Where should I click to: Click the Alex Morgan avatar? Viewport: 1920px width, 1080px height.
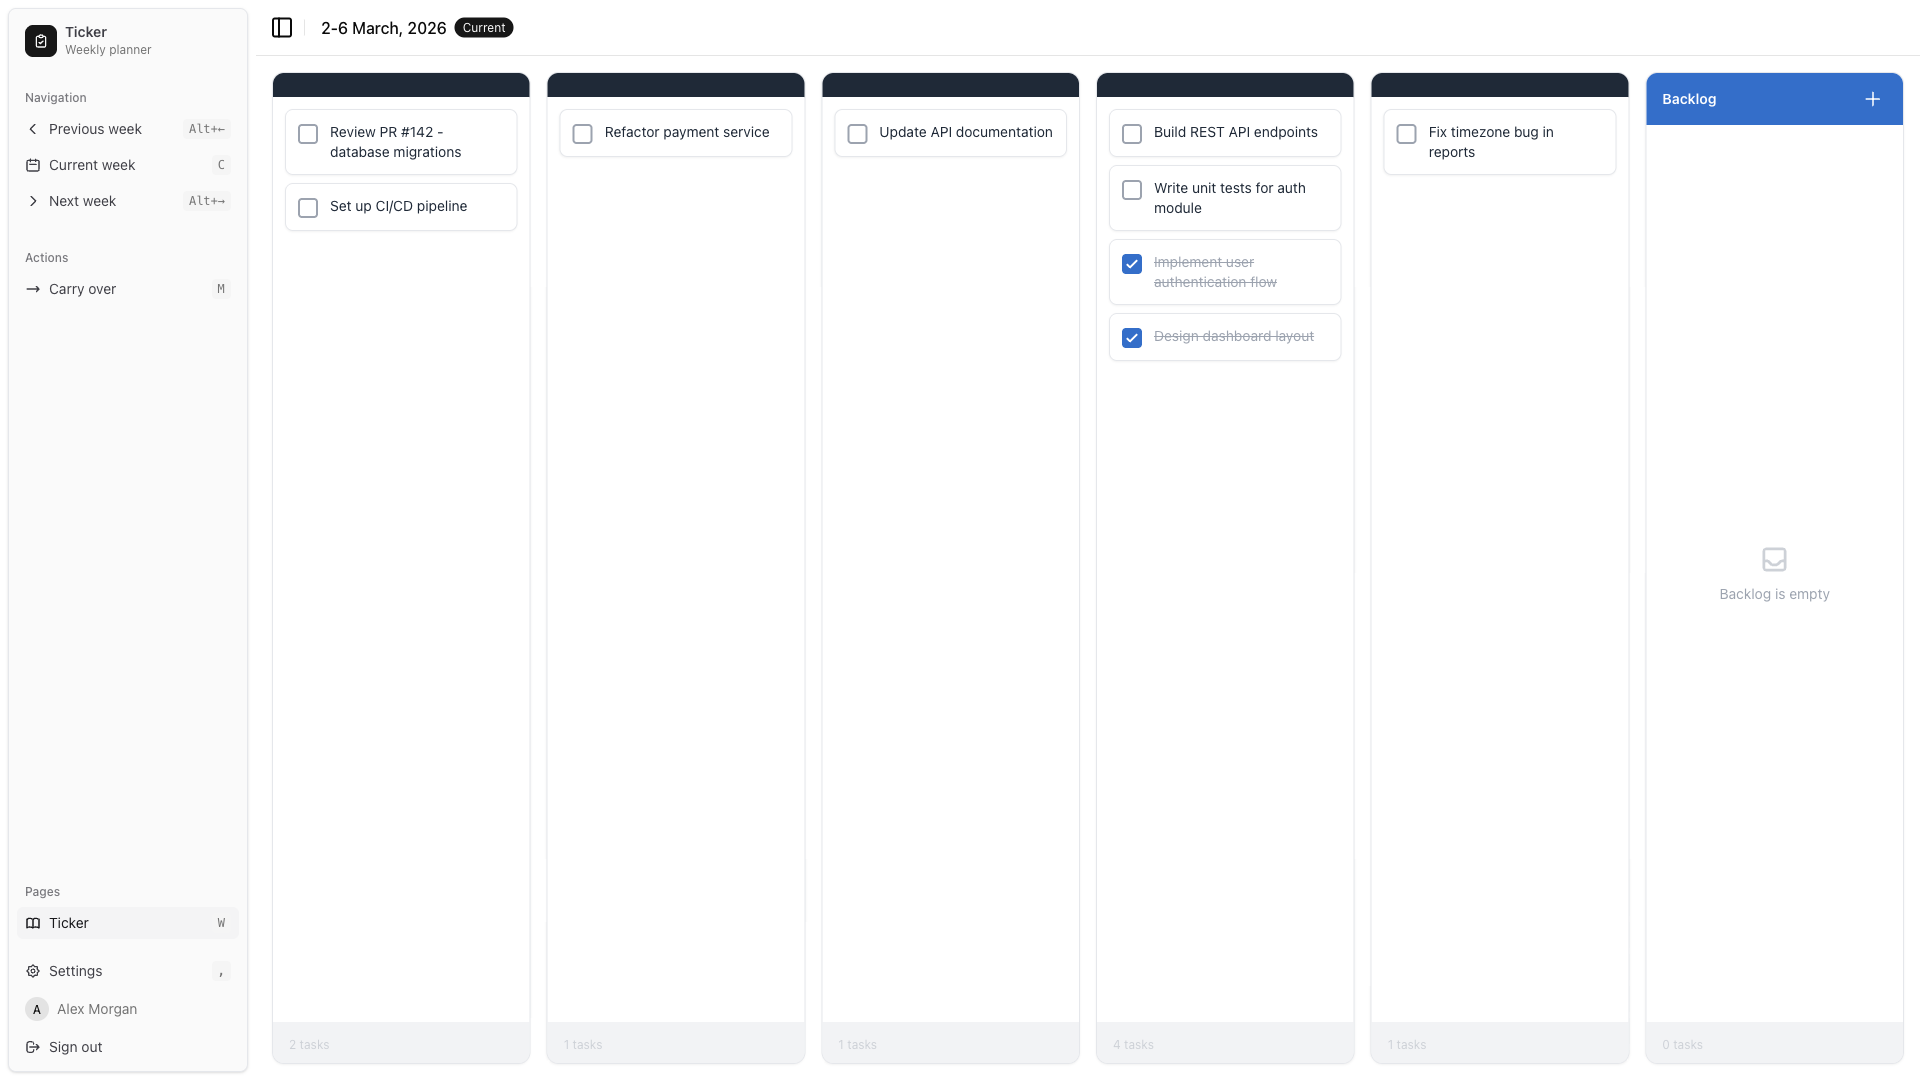[36, 1009]
